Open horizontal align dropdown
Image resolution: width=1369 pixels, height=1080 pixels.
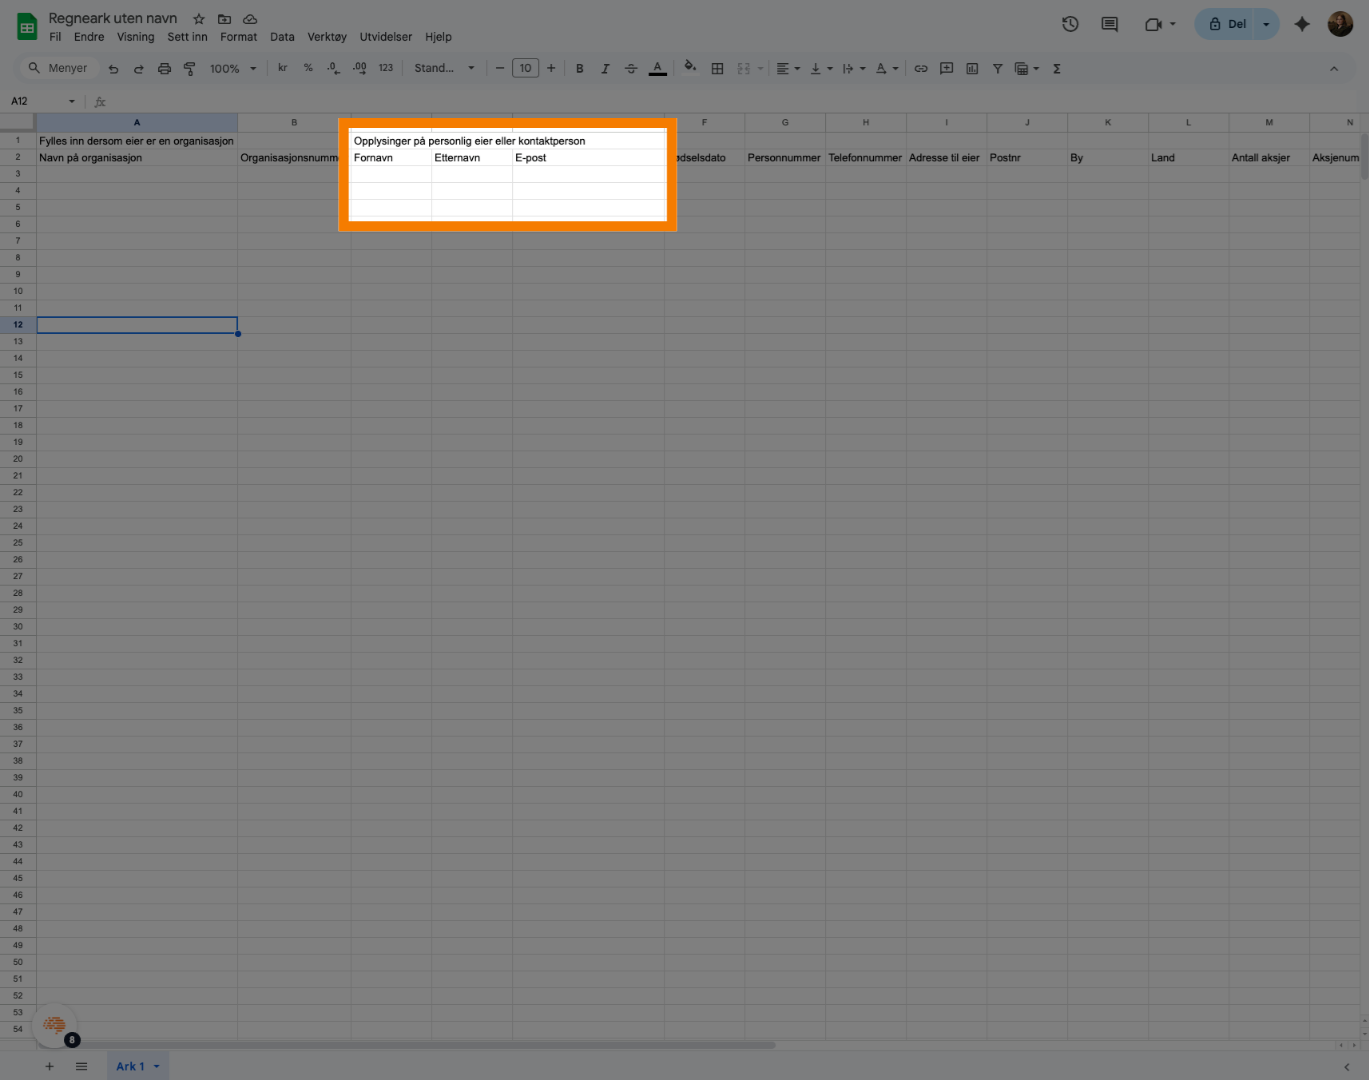click(788, 68)
